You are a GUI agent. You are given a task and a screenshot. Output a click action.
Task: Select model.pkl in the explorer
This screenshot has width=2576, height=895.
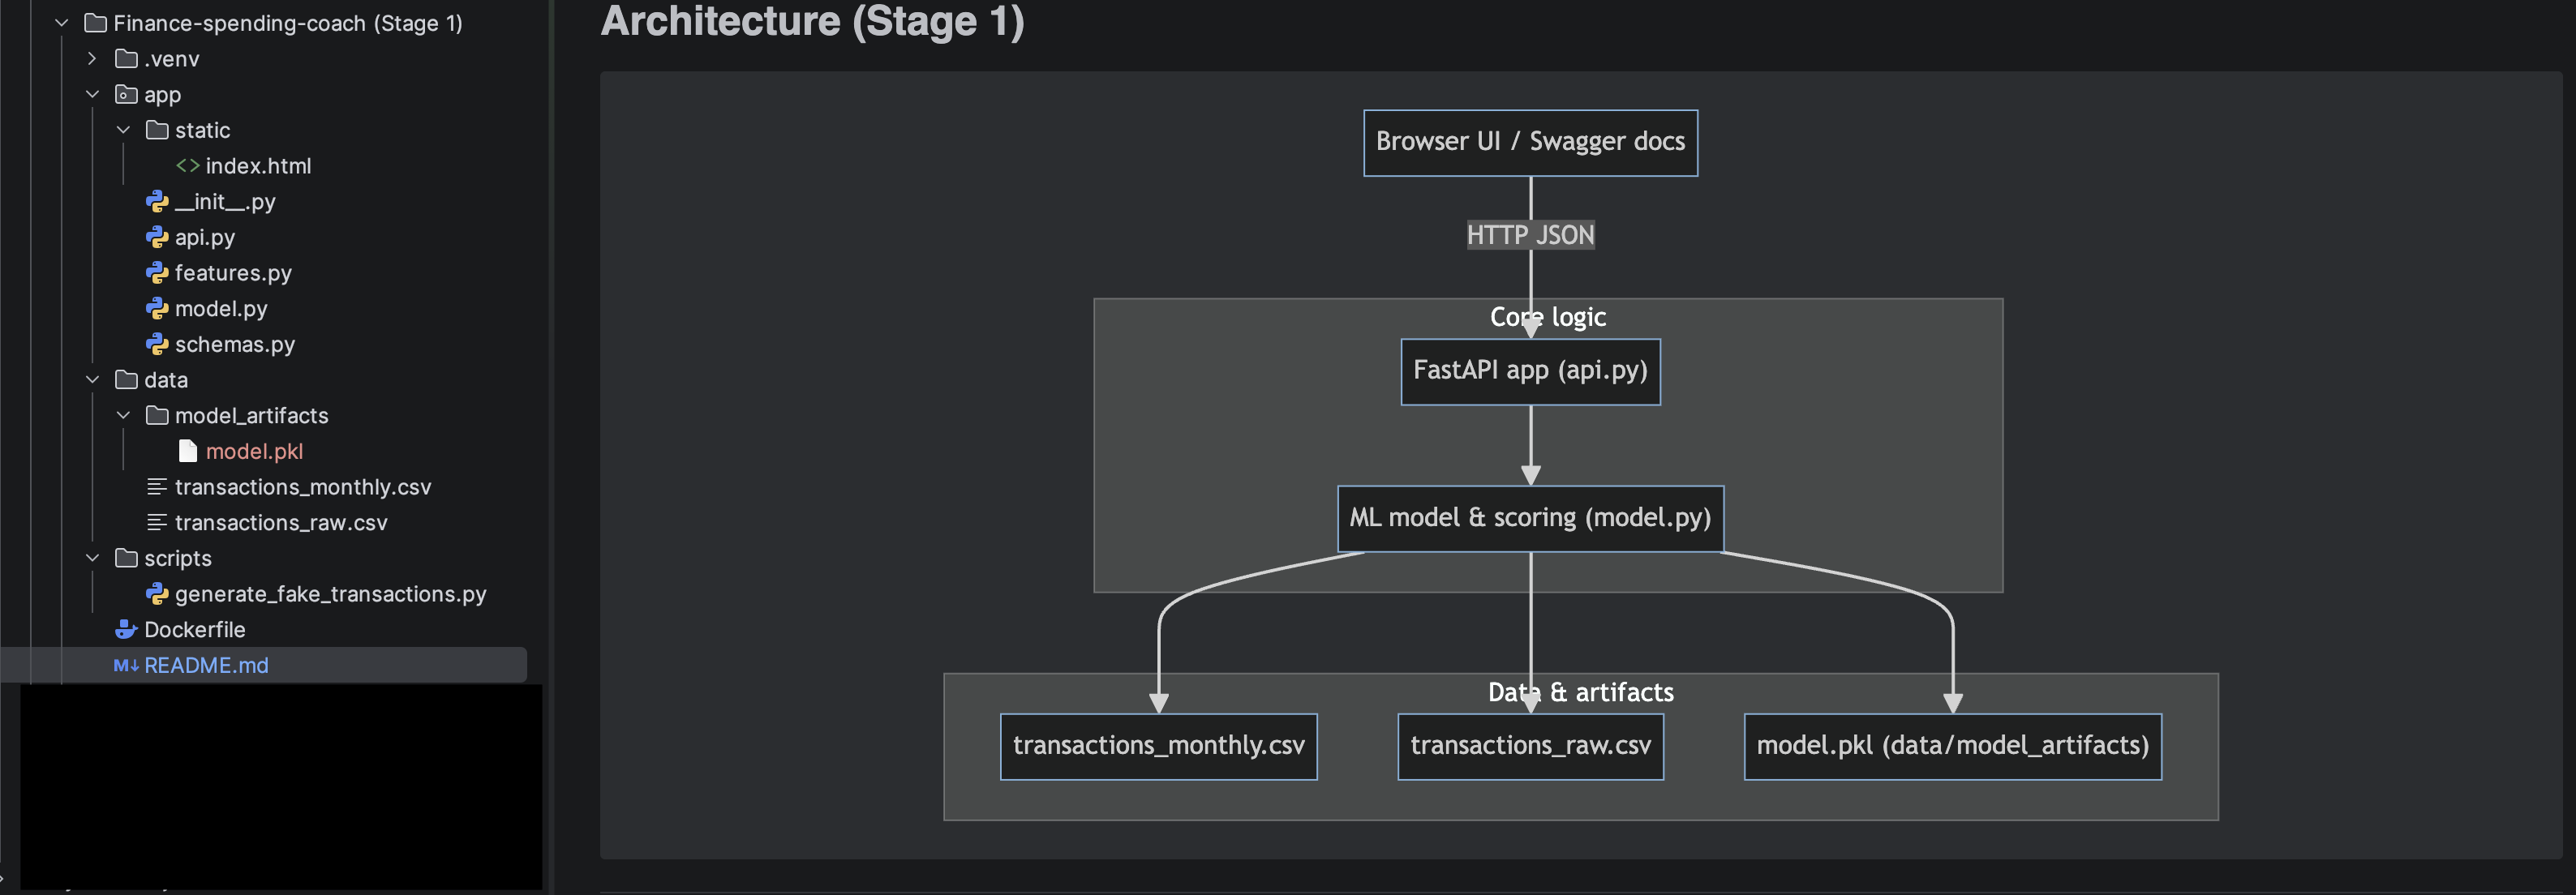(x=254, y=450)
